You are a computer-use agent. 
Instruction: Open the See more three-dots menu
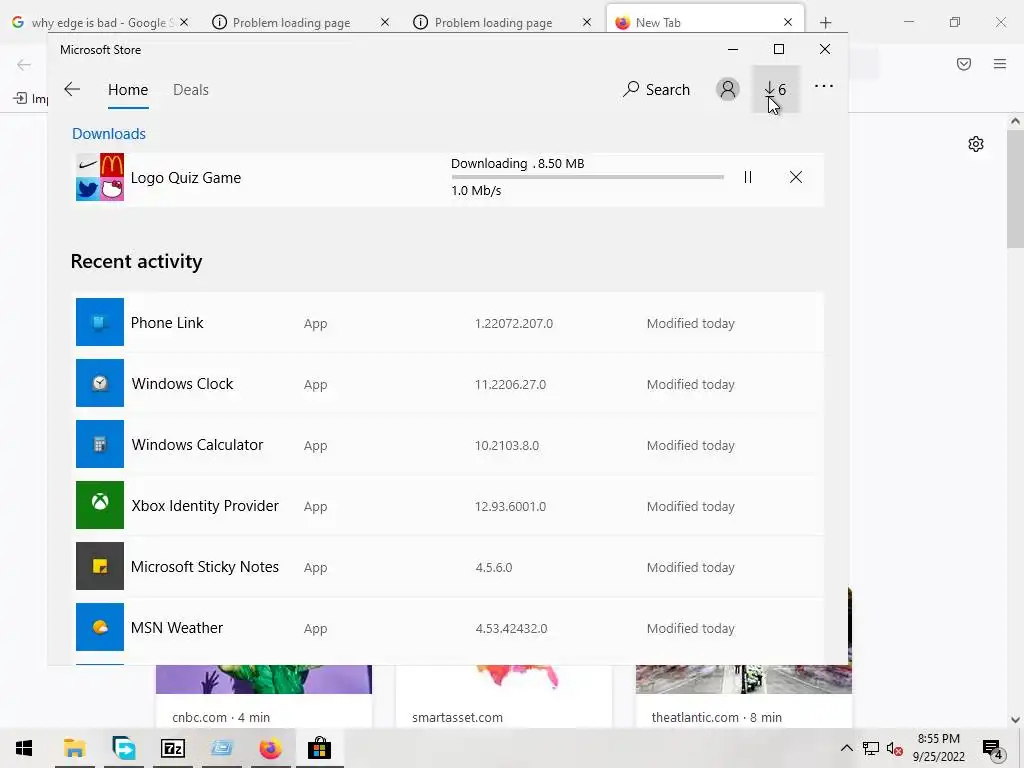(824, 86)
